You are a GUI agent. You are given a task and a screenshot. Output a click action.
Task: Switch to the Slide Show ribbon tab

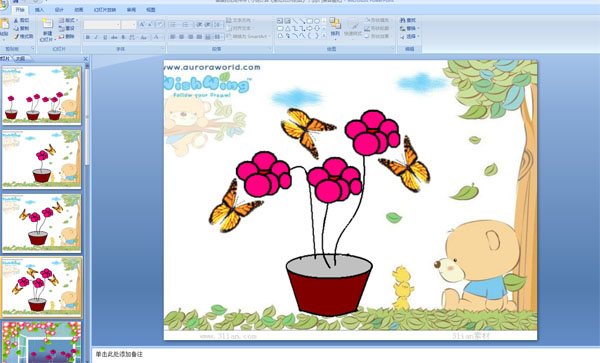click(x=105, y=10)
